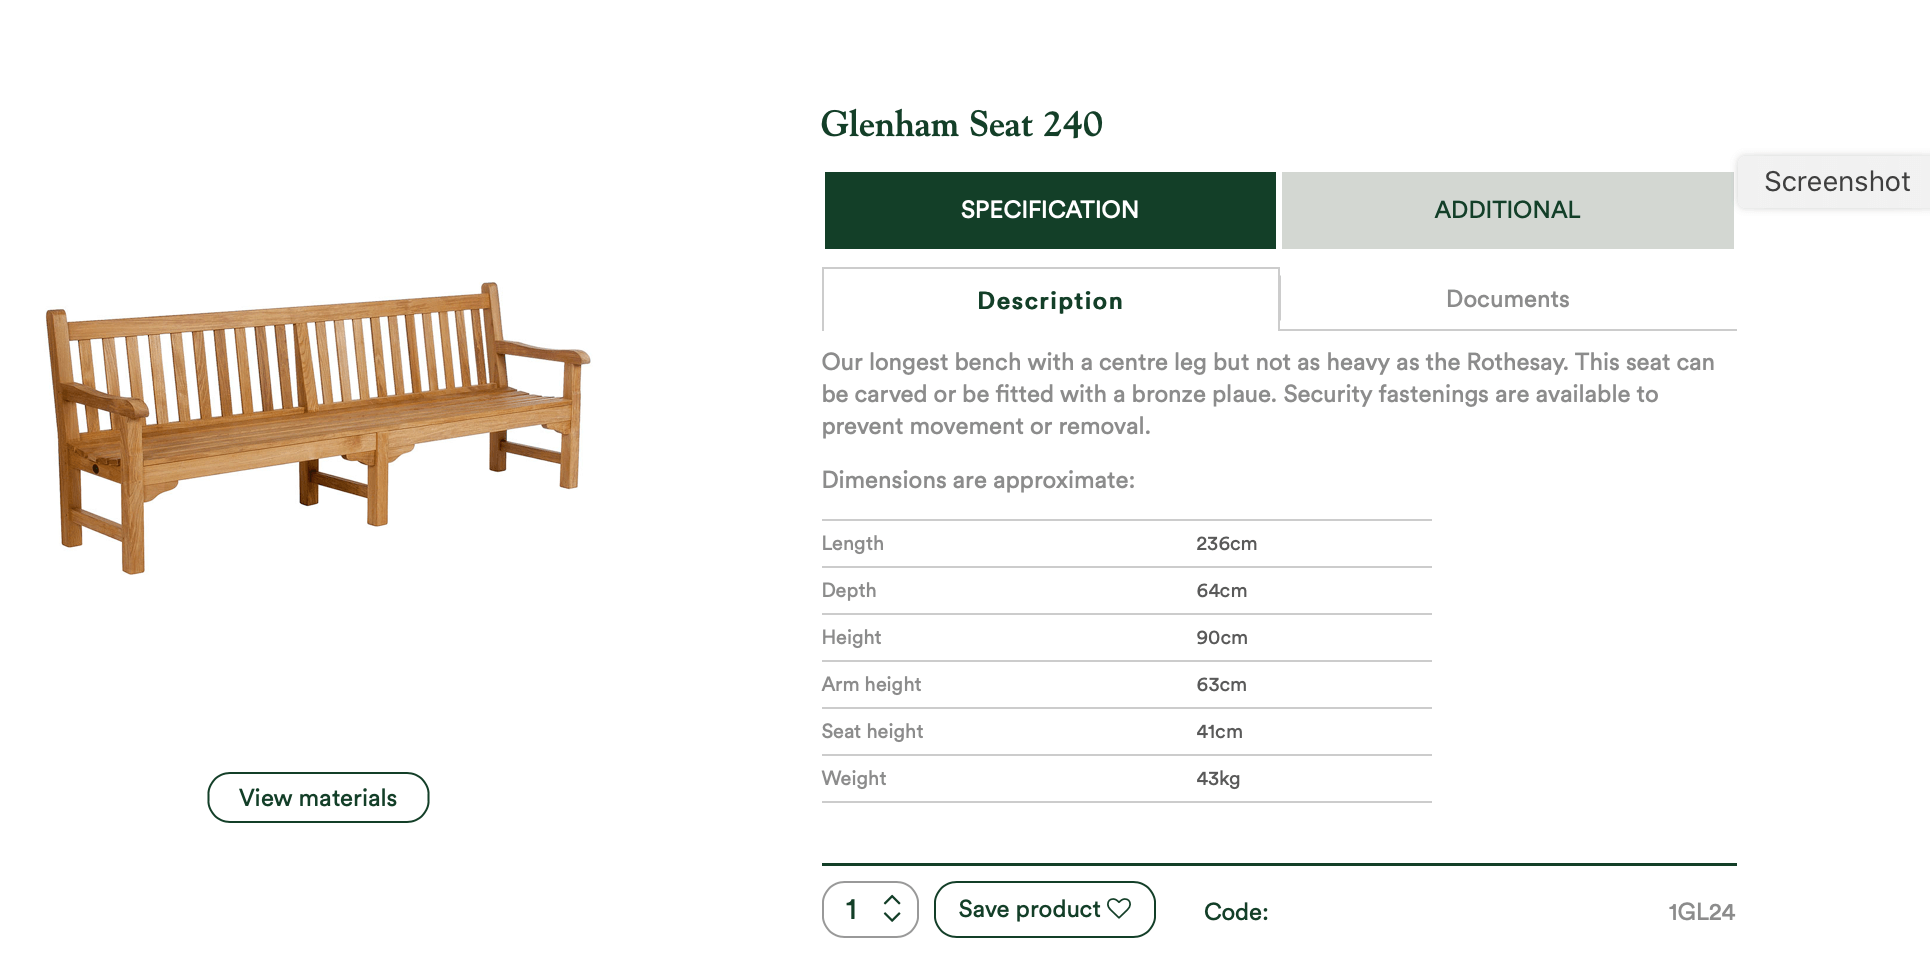Screen dimensions: 1930x954
Task: Decrease quantity with the down arrow
Action: (x=892, y=917)
